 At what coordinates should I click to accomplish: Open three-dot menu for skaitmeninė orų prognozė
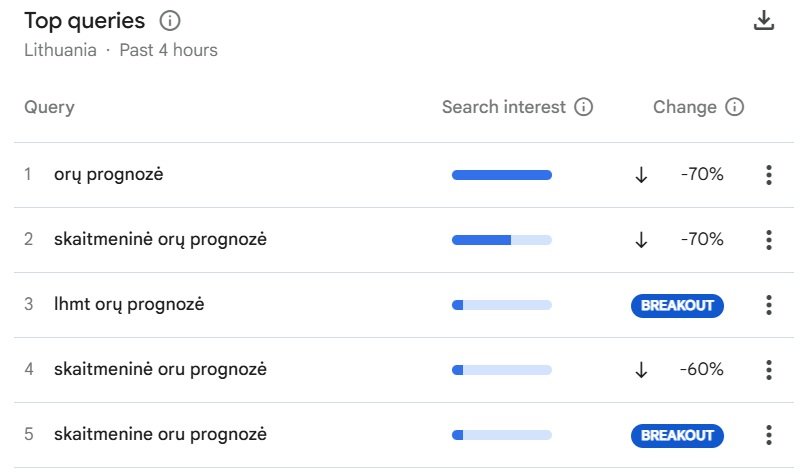769,240
